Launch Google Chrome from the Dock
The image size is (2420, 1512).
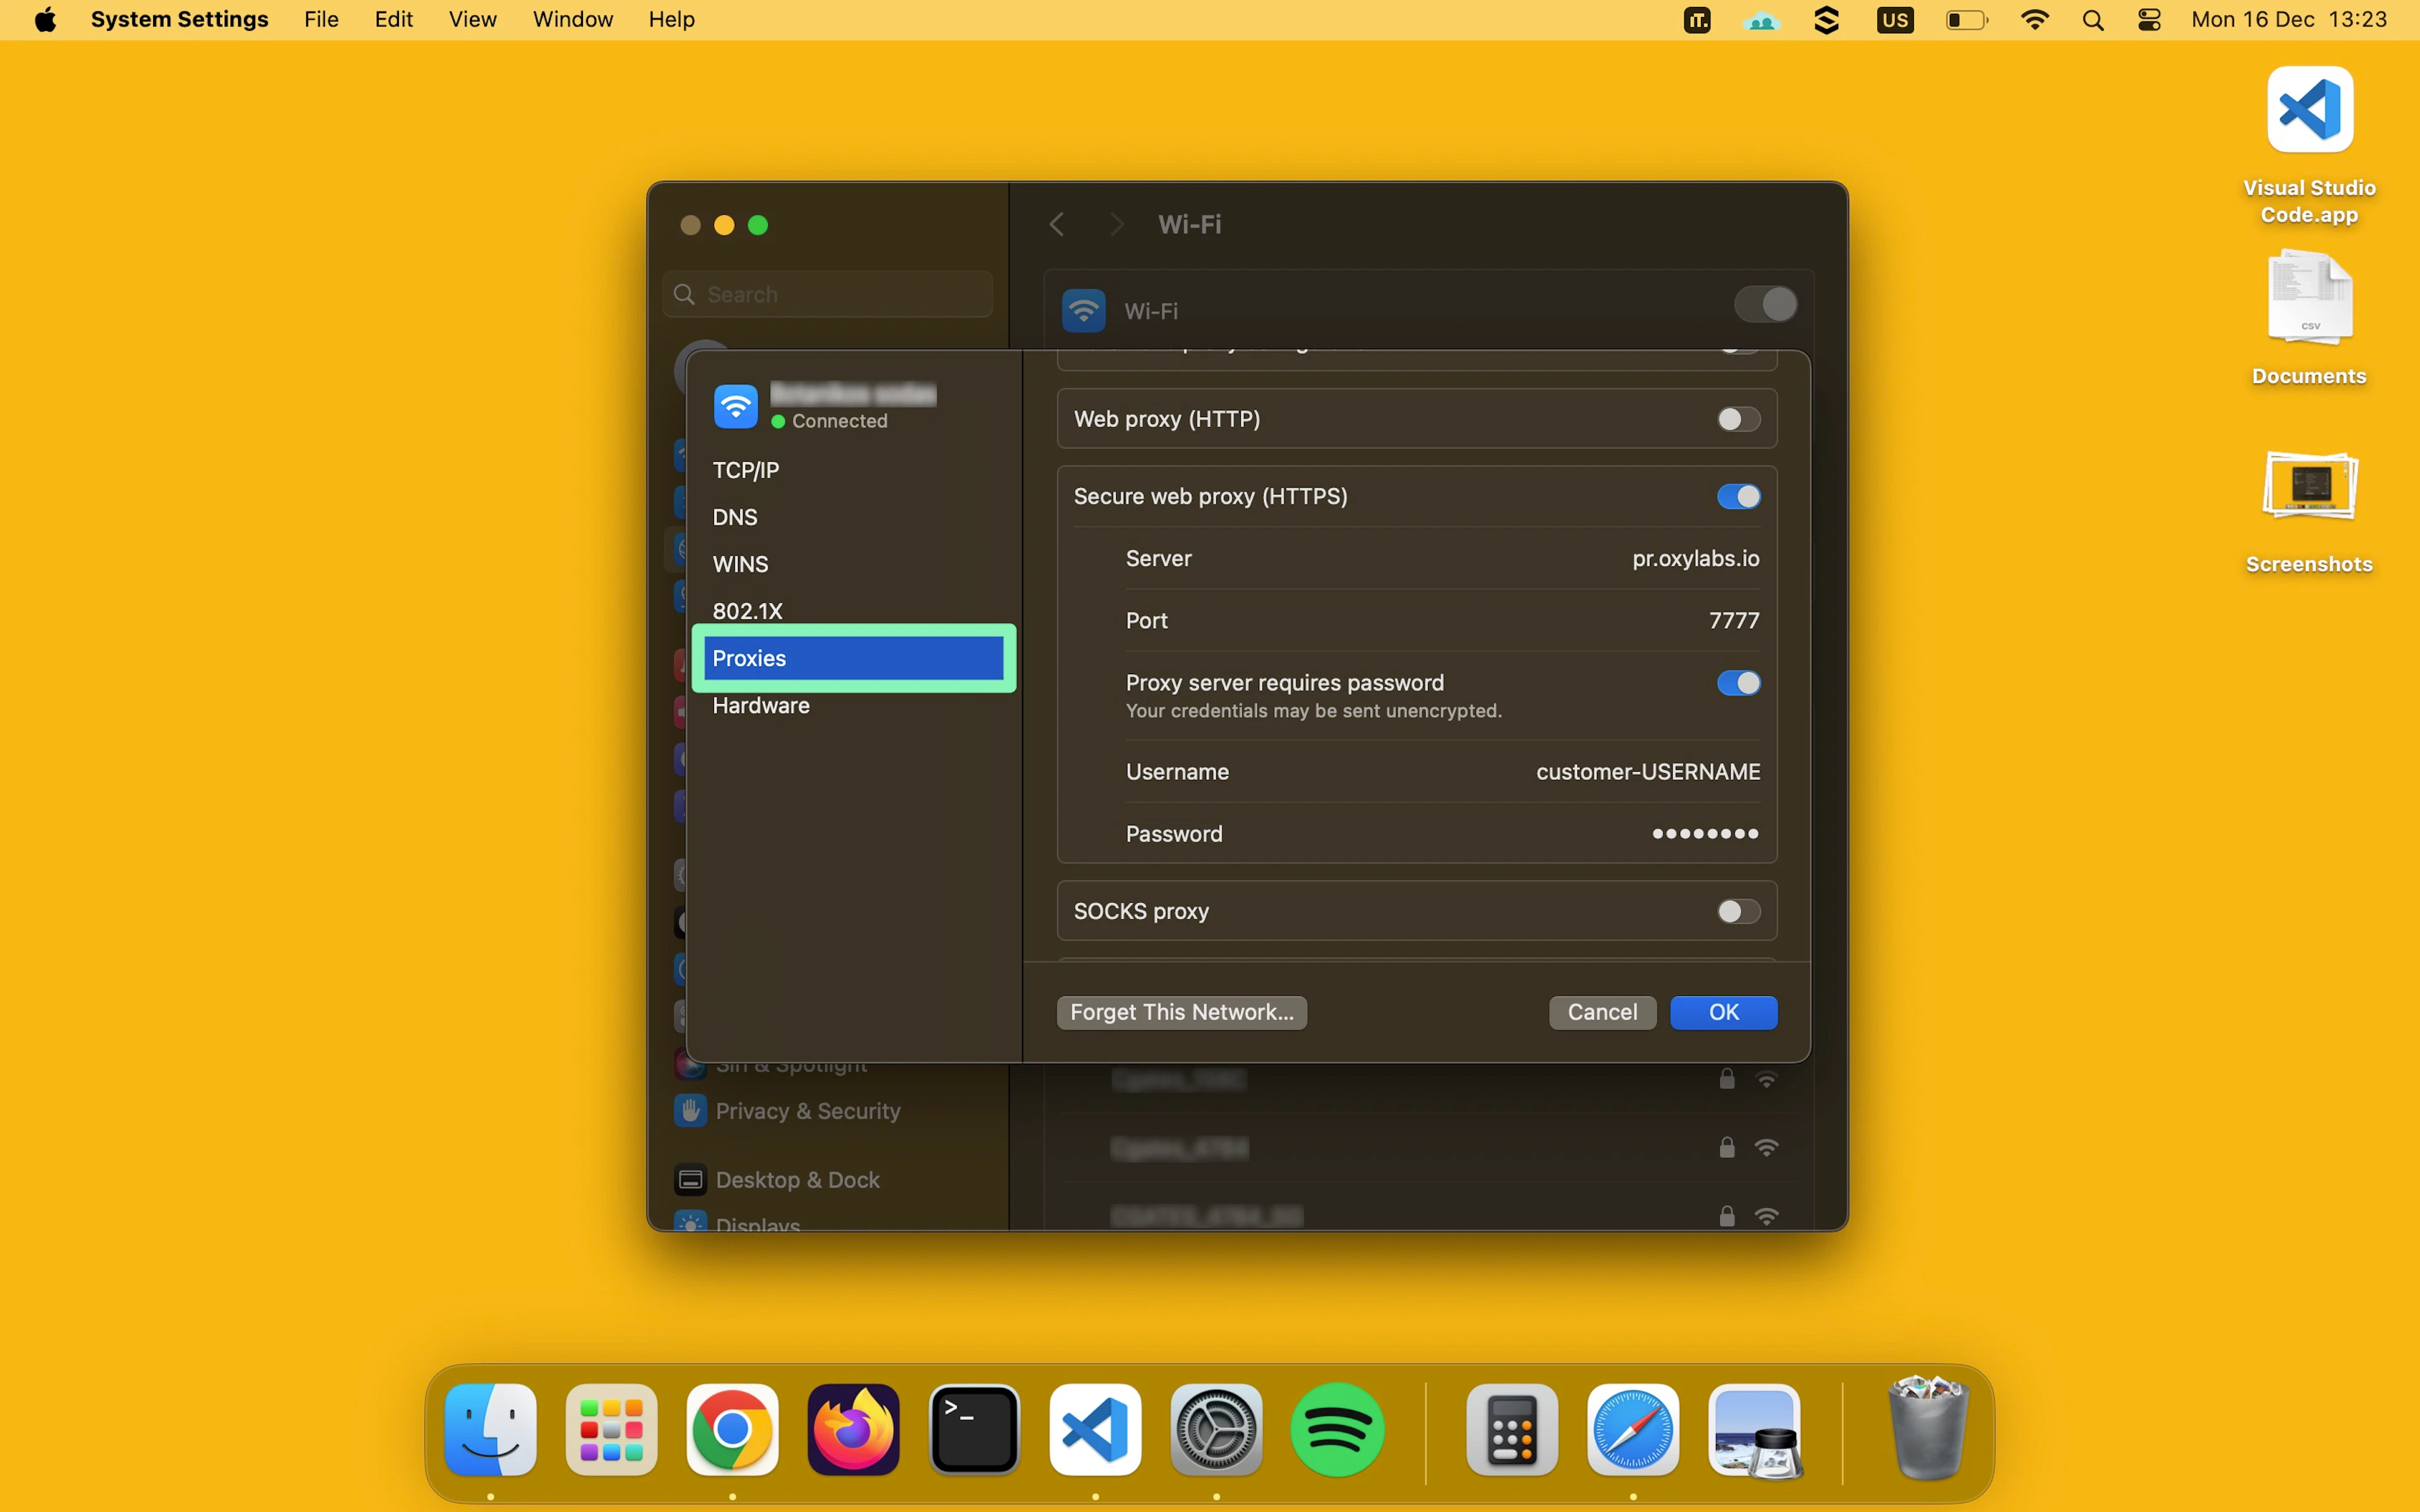click(x=732, y=1429)
